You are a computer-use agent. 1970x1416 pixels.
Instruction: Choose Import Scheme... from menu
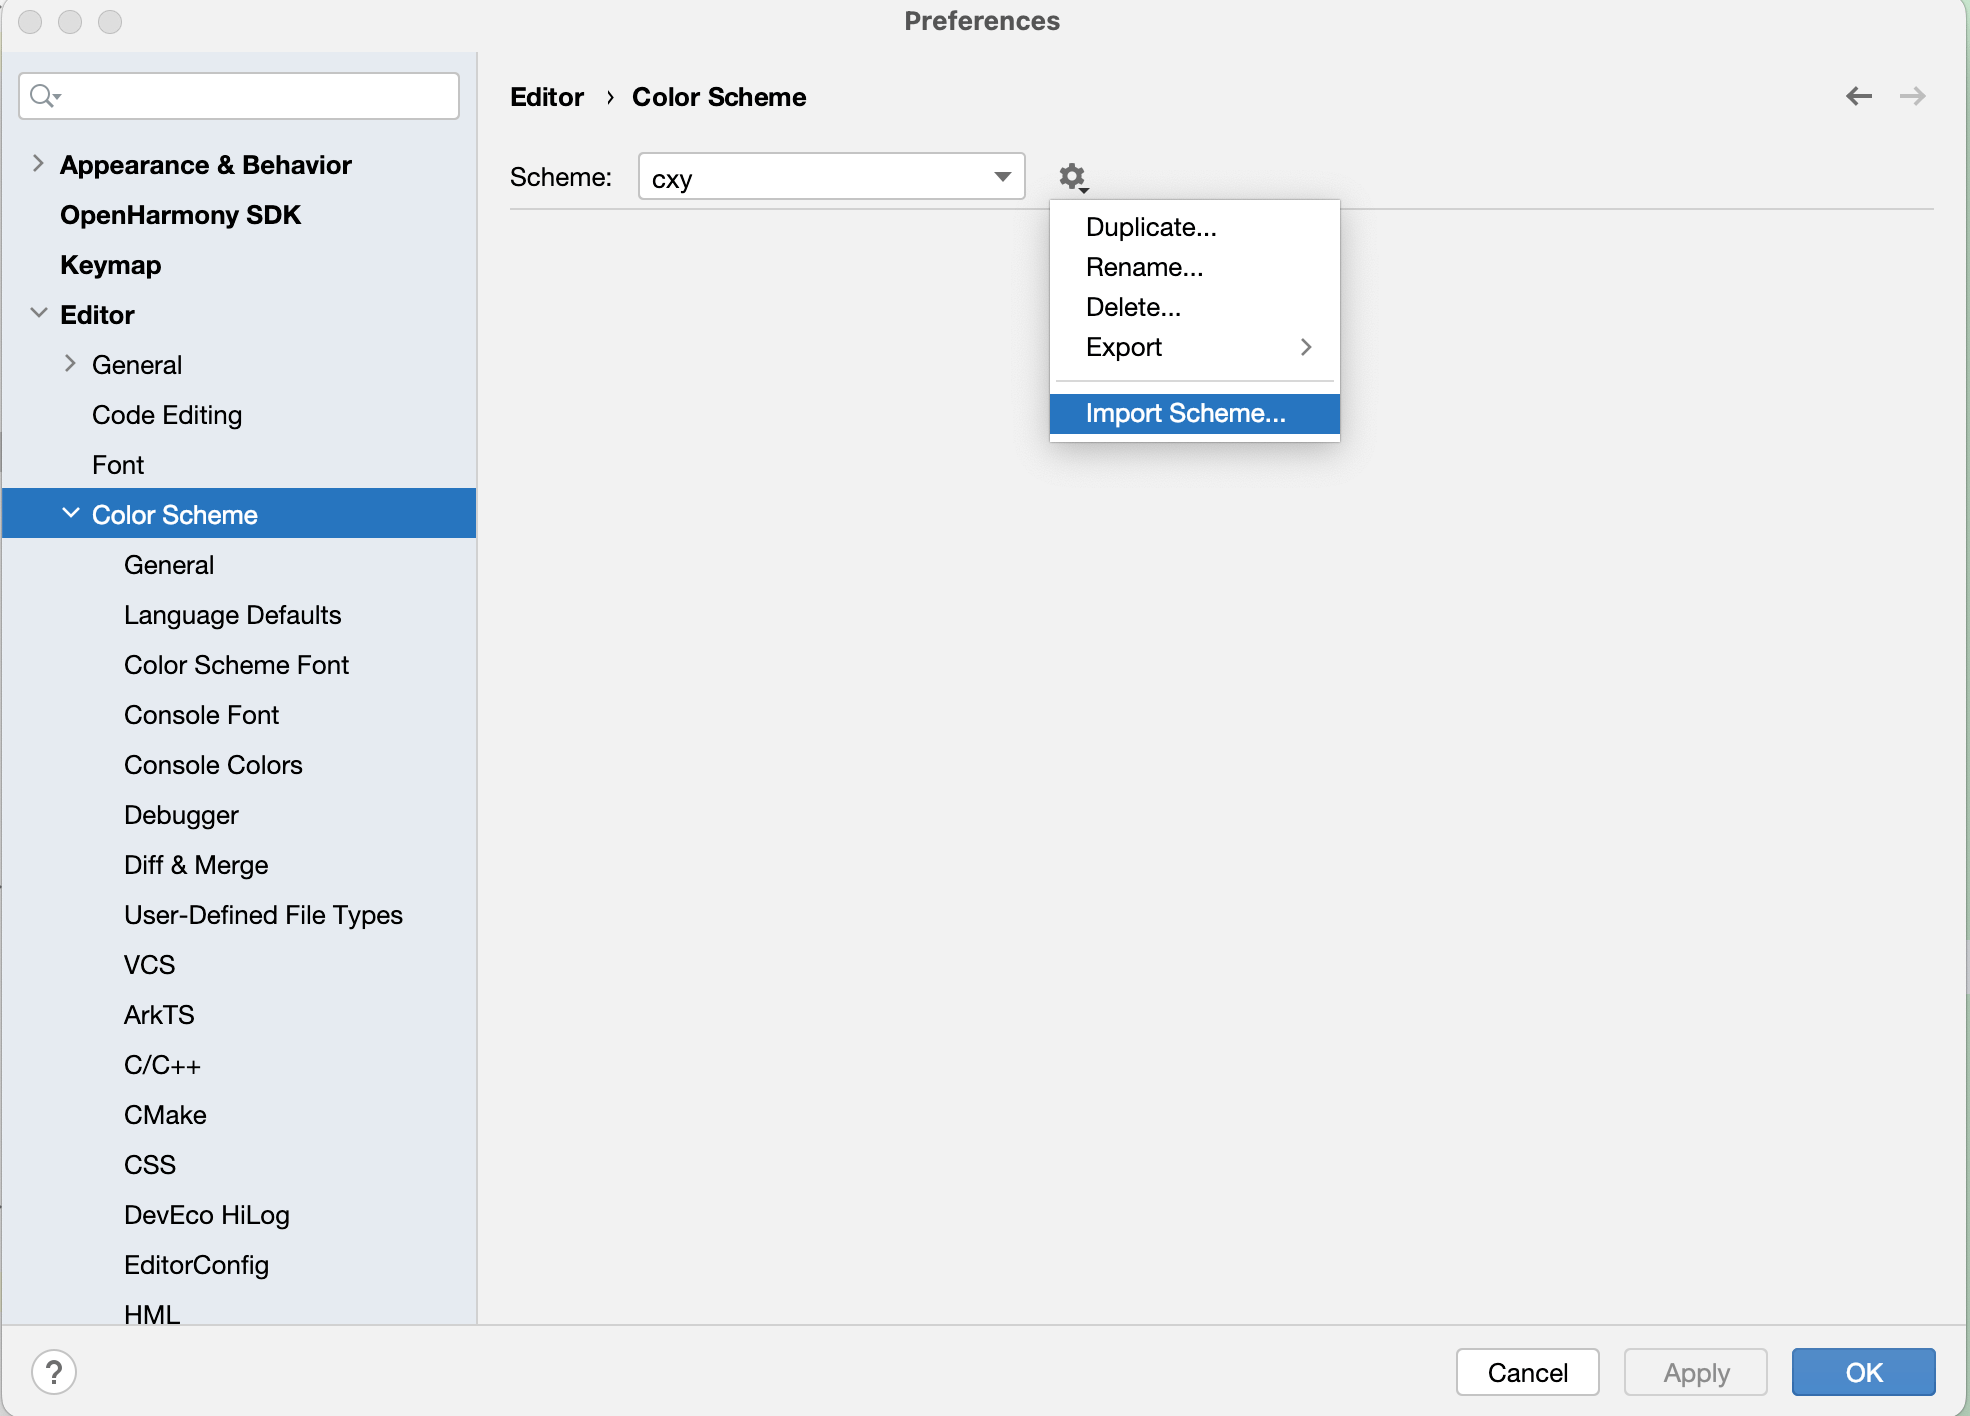pyautogui.click(x=1185, y=413)
